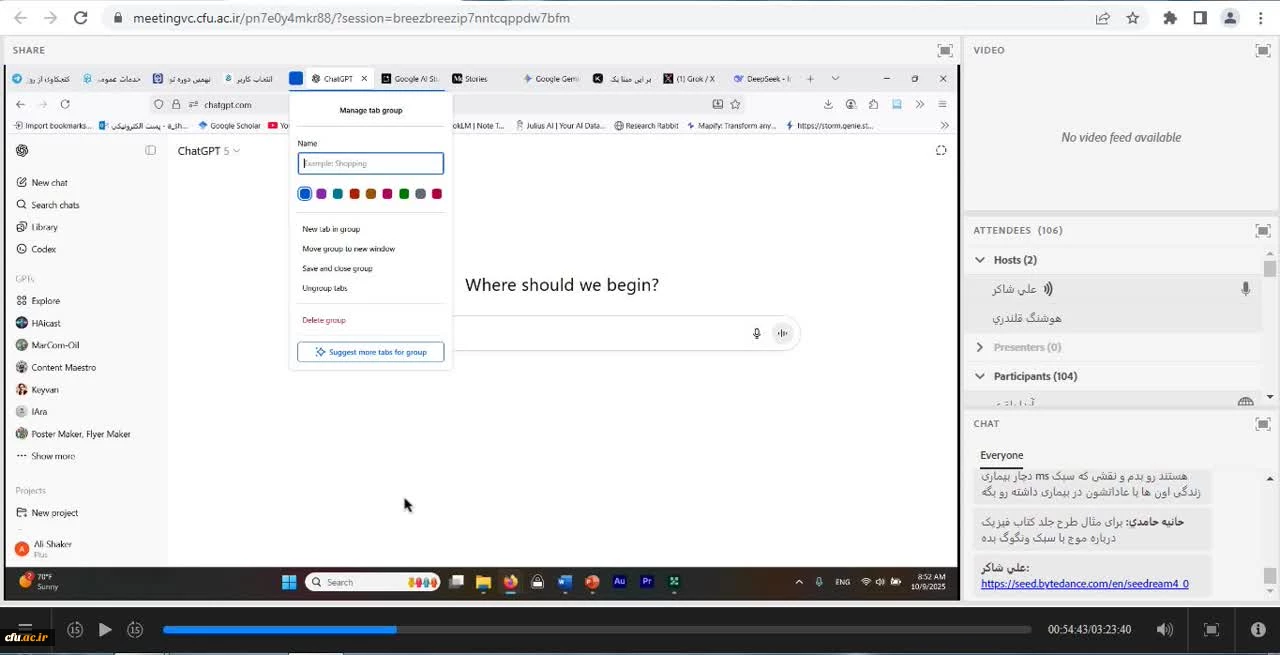This screenshot has width=1280, height=655.
Task: Mute the recording volume
Action: point(1165,630)
